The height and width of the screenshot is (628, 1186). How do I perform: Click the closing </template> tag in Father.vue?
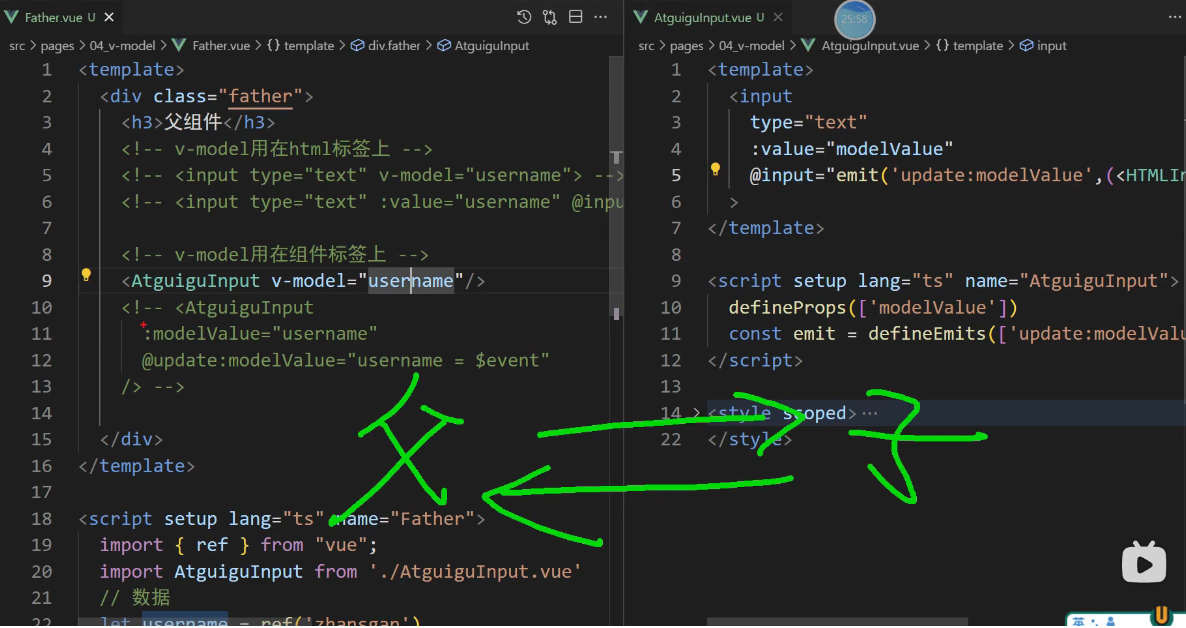point(137,466)
